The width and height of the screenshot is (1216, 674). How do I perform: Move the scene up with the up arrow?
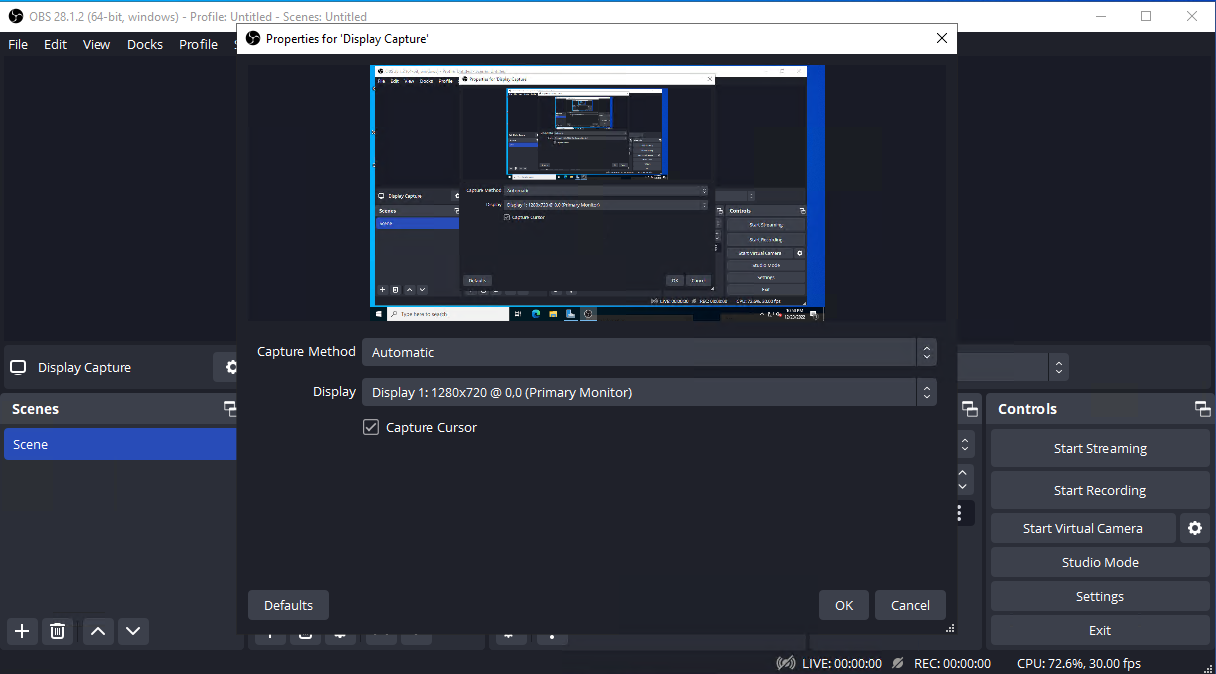(97, 631)
